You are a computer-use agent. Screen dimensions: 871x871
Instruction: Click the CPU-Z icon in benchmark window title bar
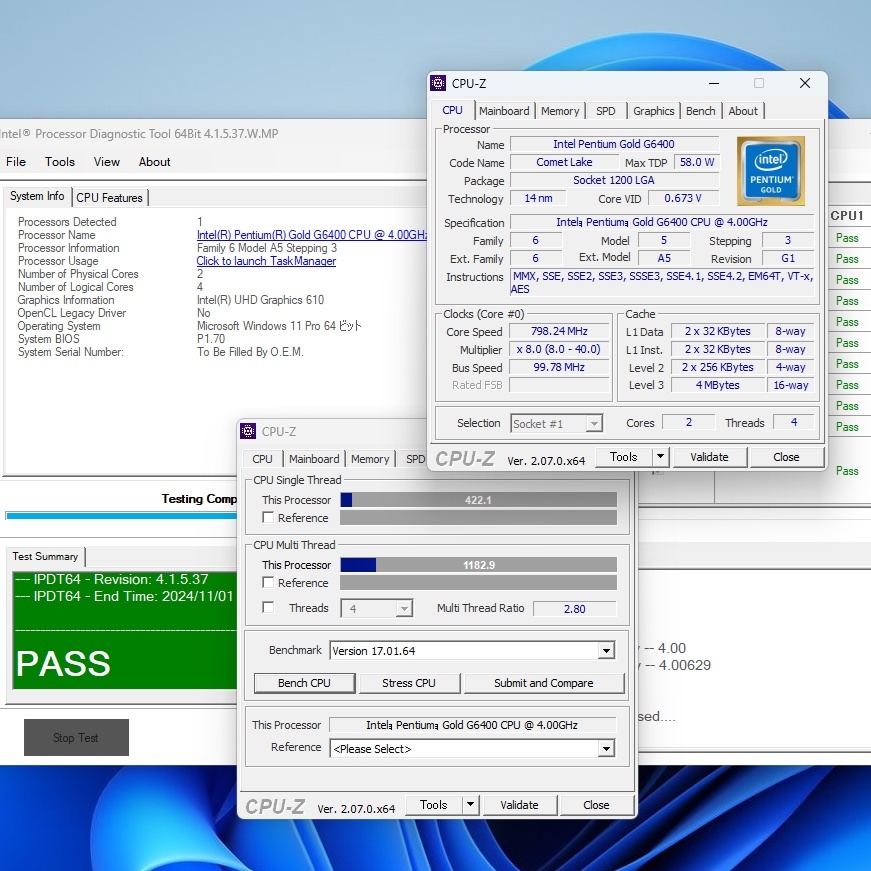[248, 432]
